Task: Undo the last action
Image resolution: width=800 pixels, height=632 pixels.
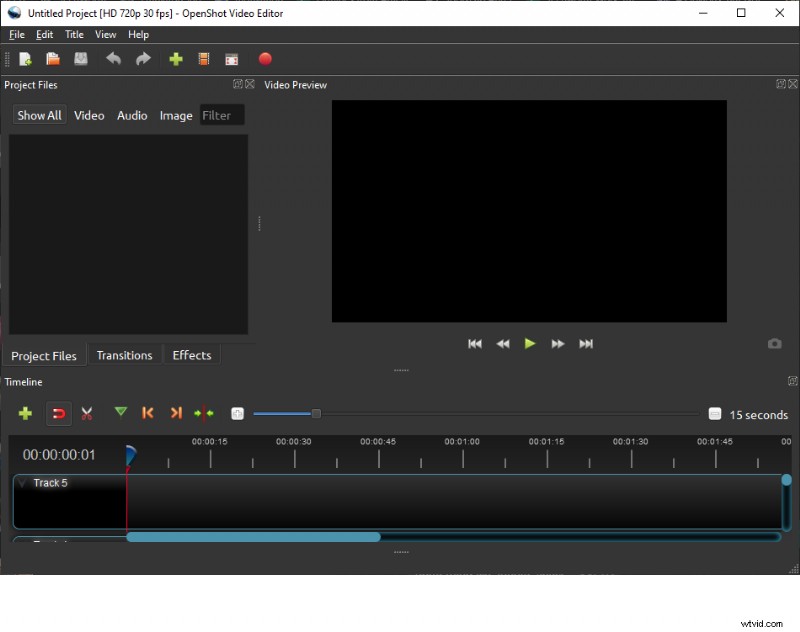Action: point(113,59)
